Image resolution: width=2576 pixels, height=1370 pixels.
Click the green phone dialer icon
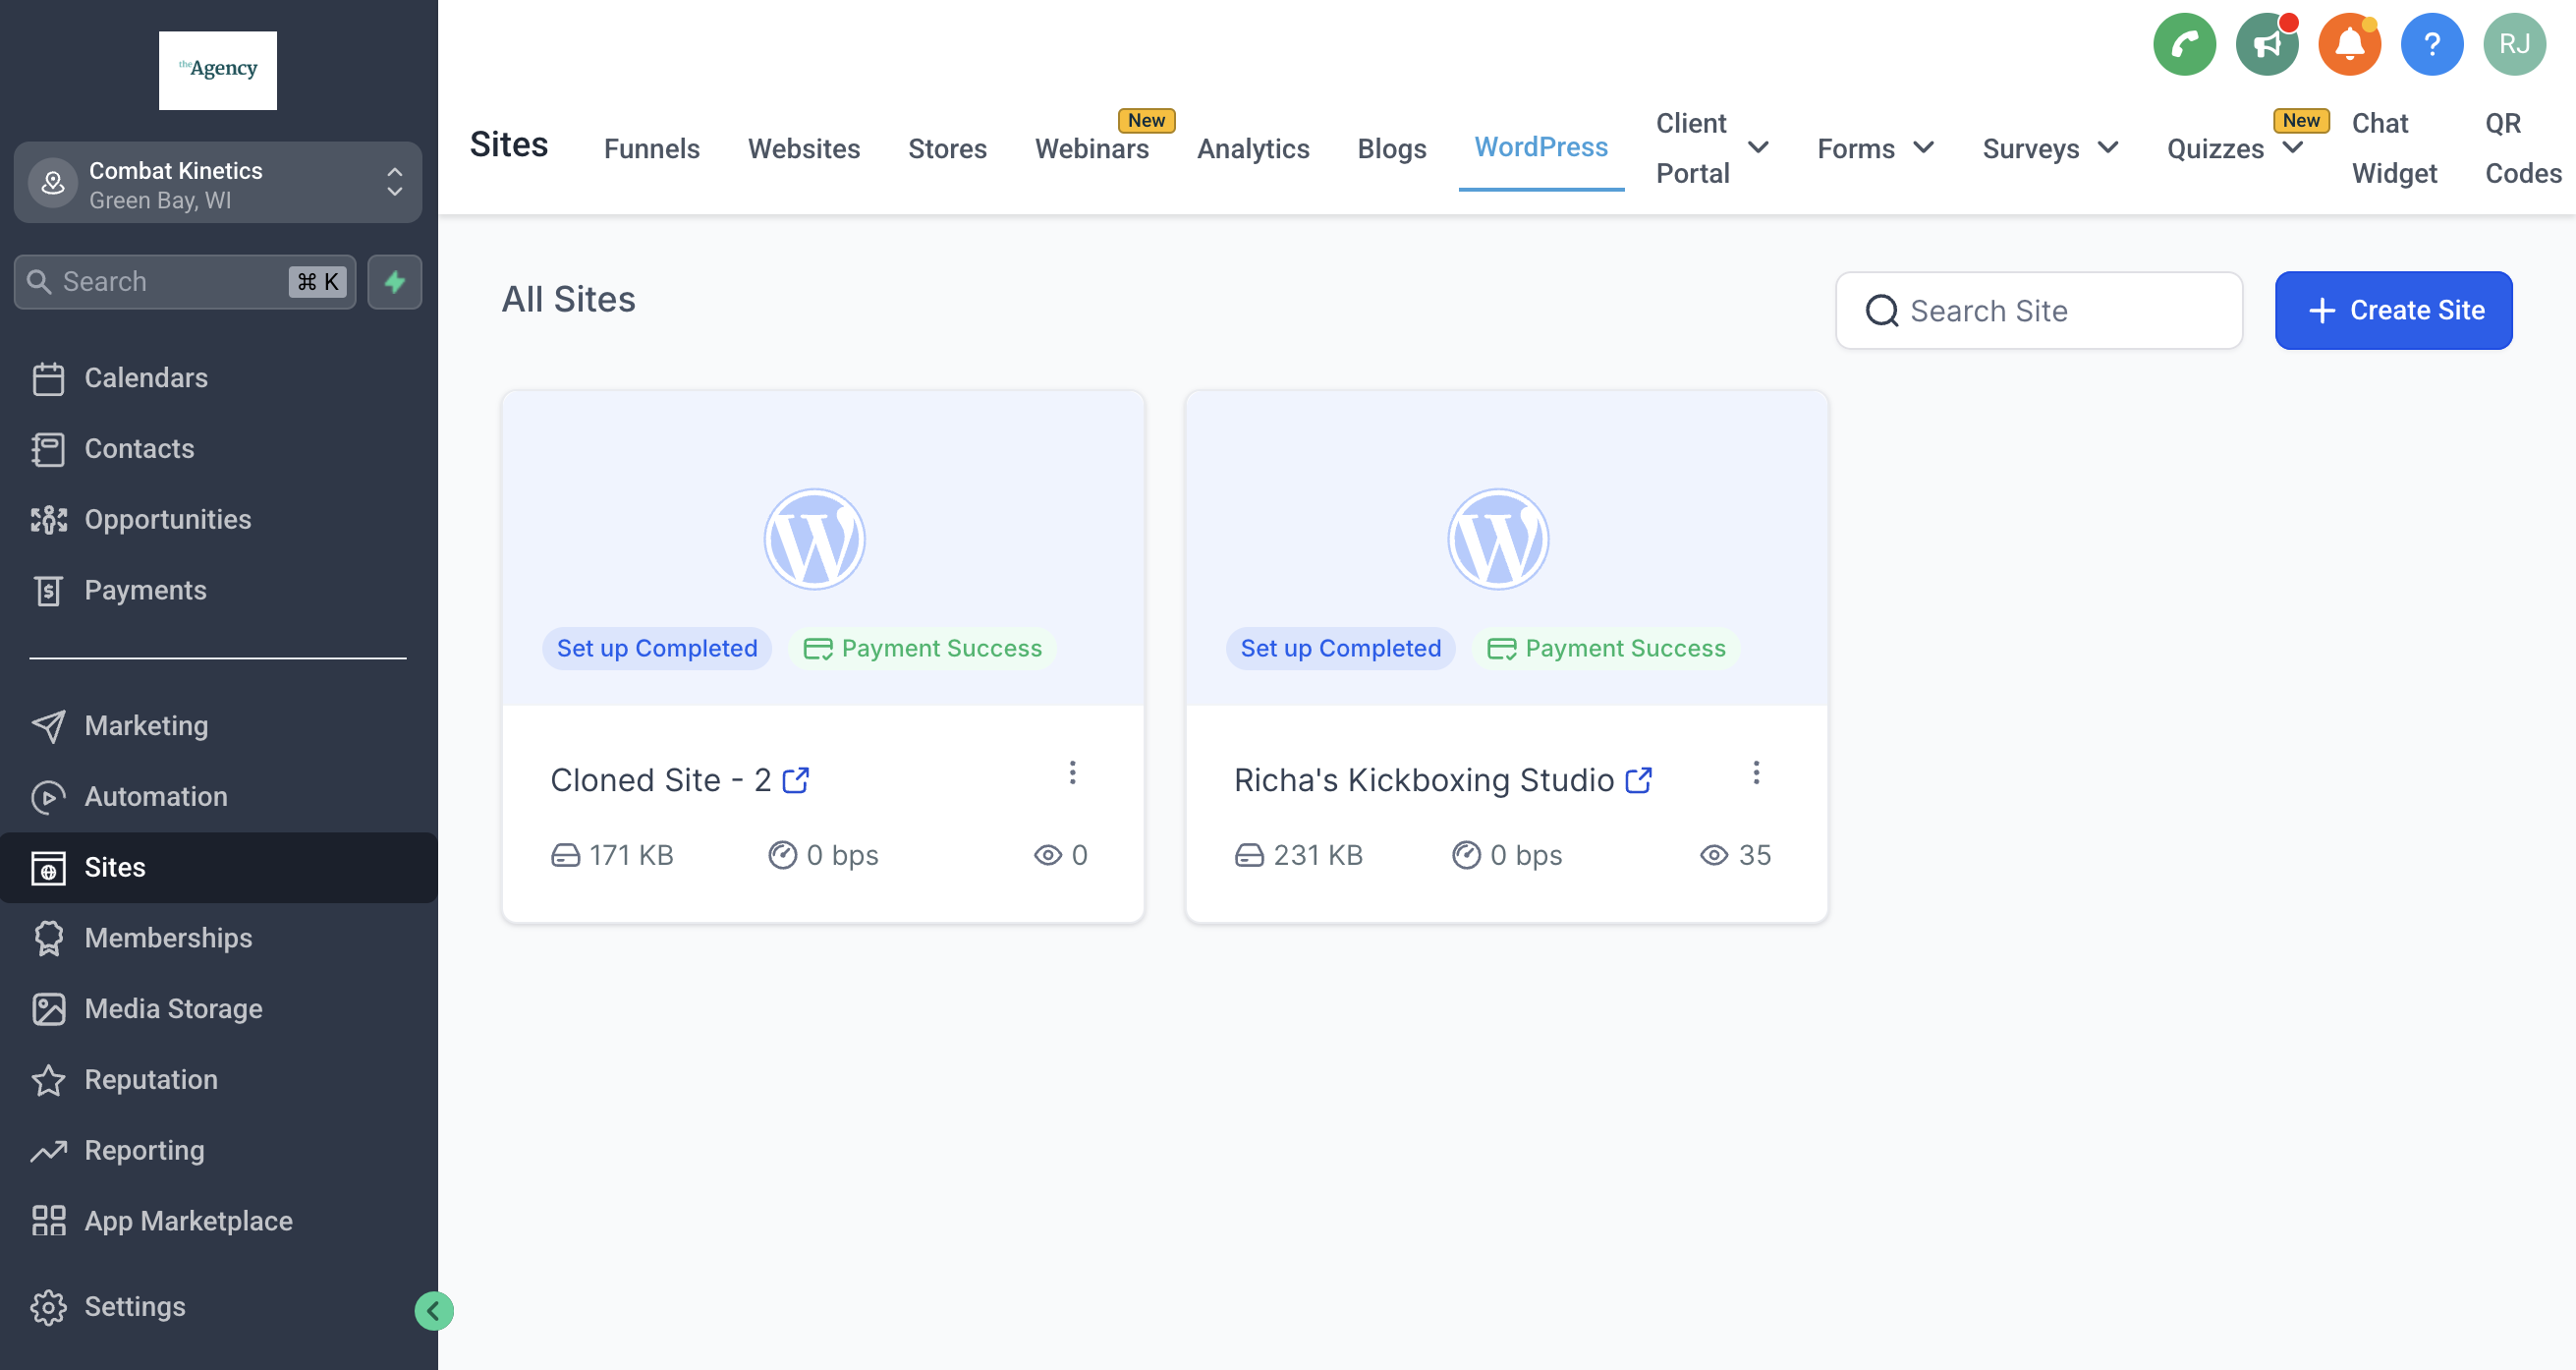pyautogui.click(x=2183, y=44)
